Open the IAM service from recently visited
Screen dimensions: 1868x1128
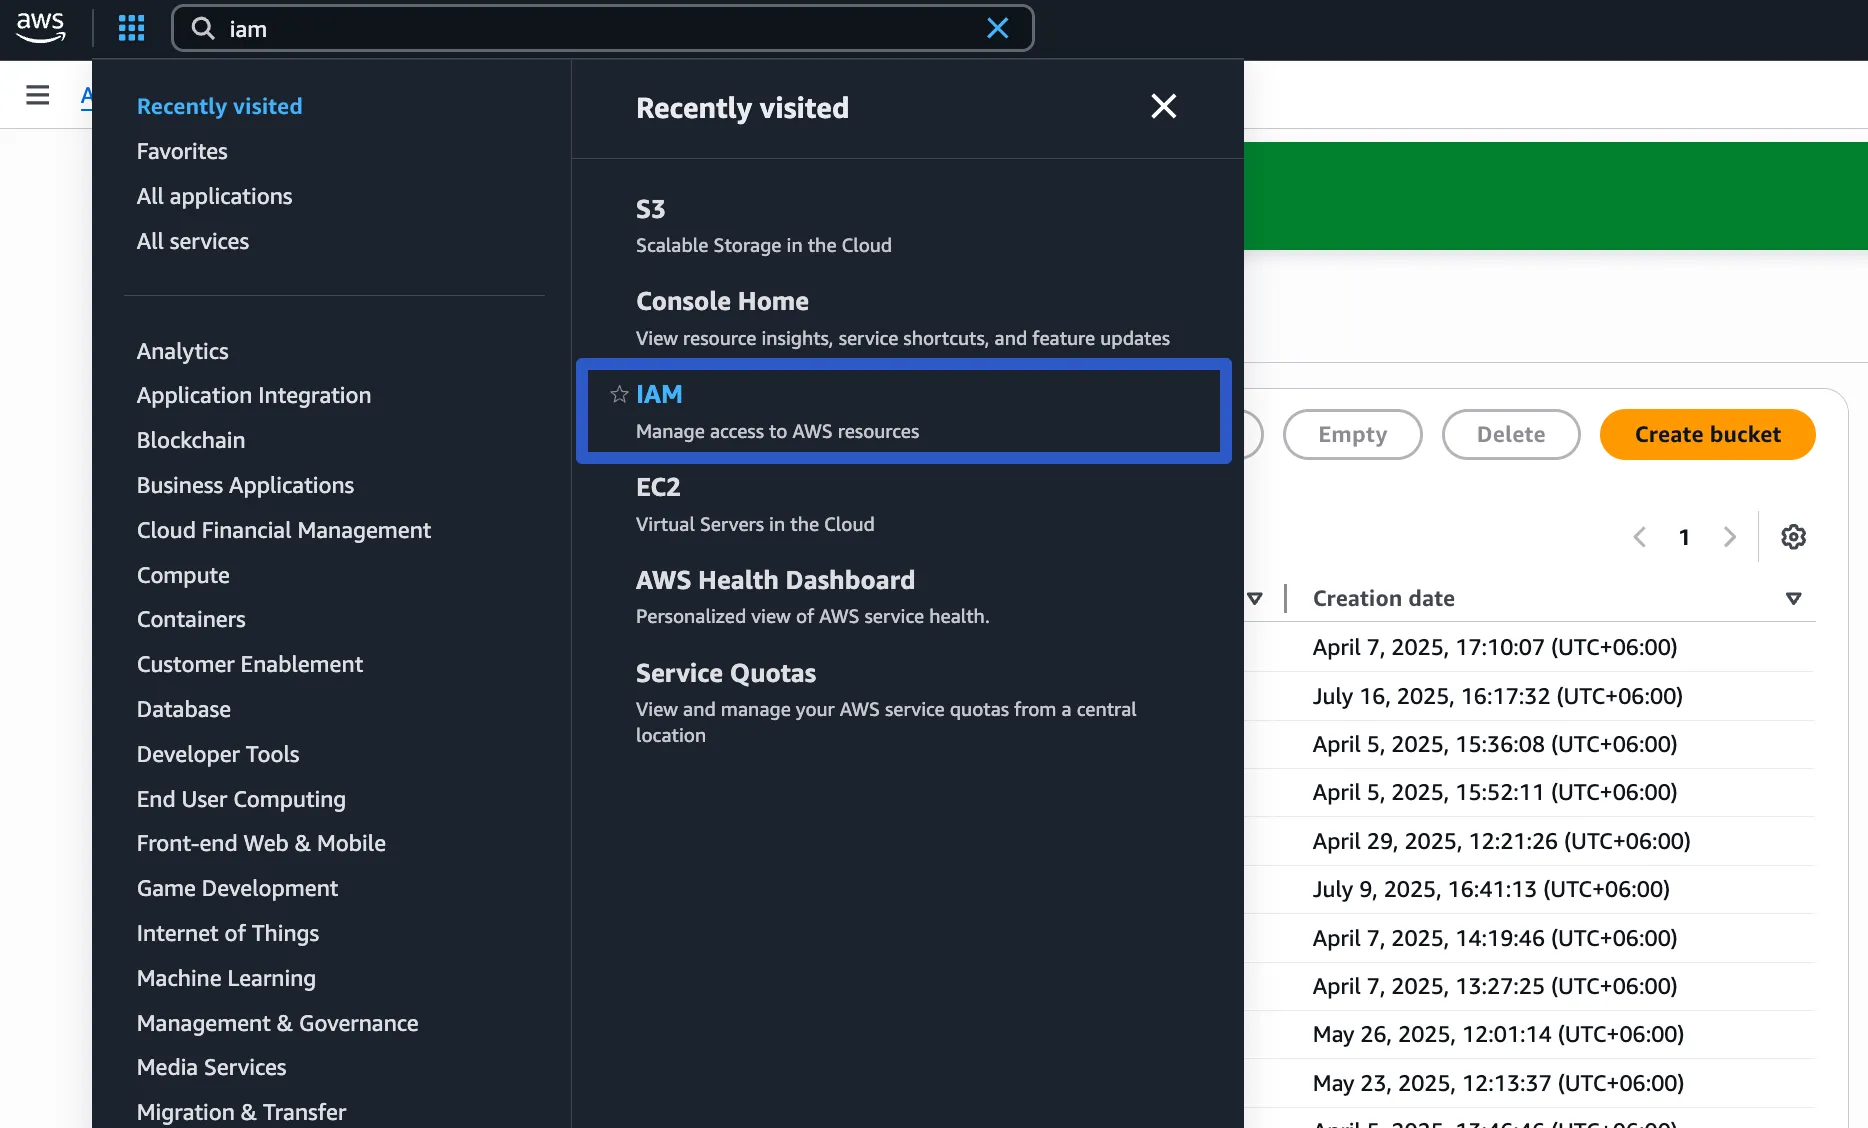click(659, 394)
